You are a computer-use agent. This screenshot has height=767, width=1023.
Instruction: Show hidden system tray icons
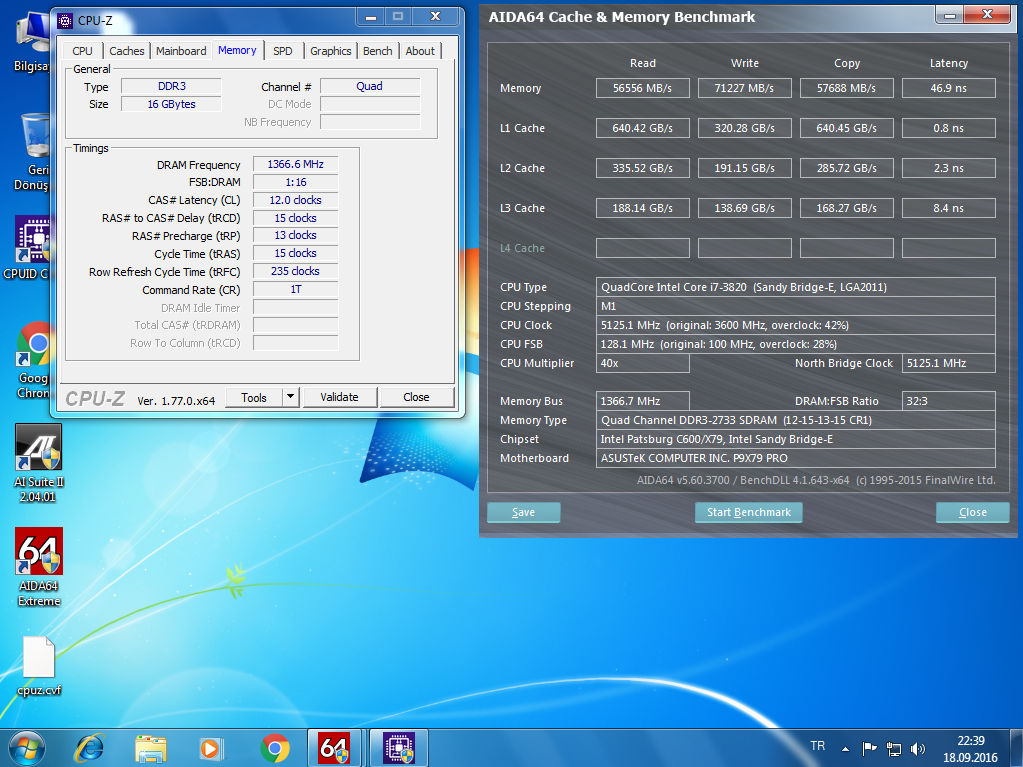tap(846, 749)
